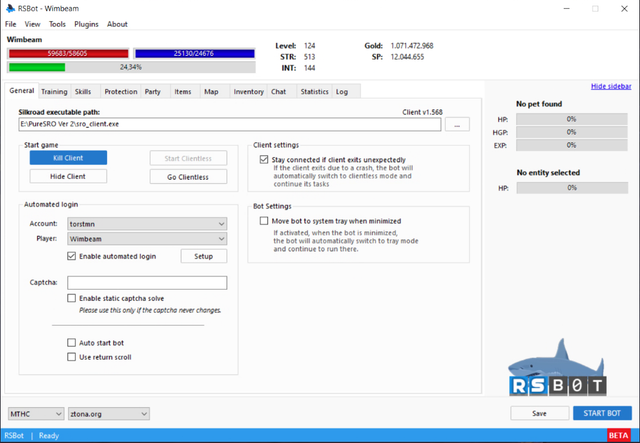640x443 pixels.
Task: Open the View menu
Action: pyautogui.click(x=32, y=24)
